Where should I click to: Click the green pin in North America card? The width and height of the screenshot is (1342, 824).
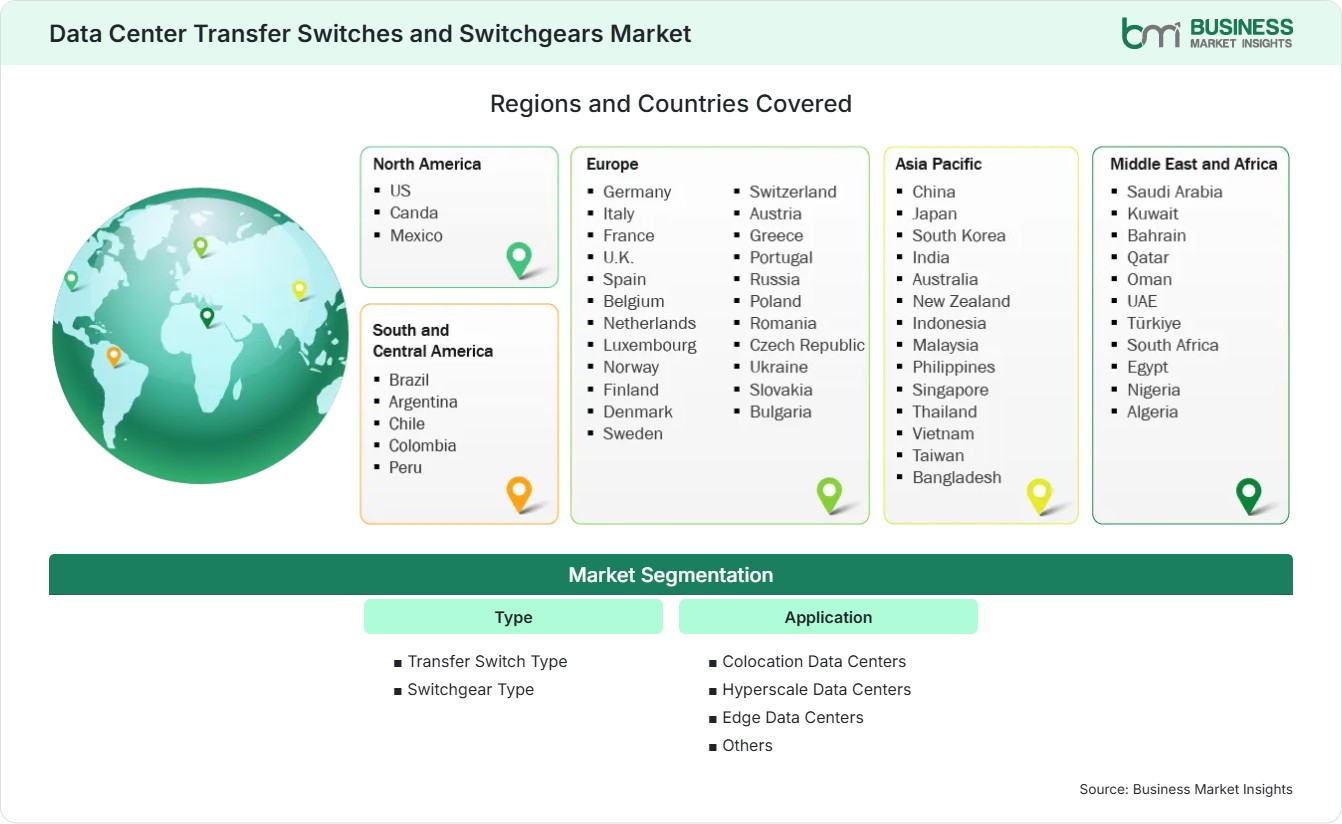coord(519,259)
